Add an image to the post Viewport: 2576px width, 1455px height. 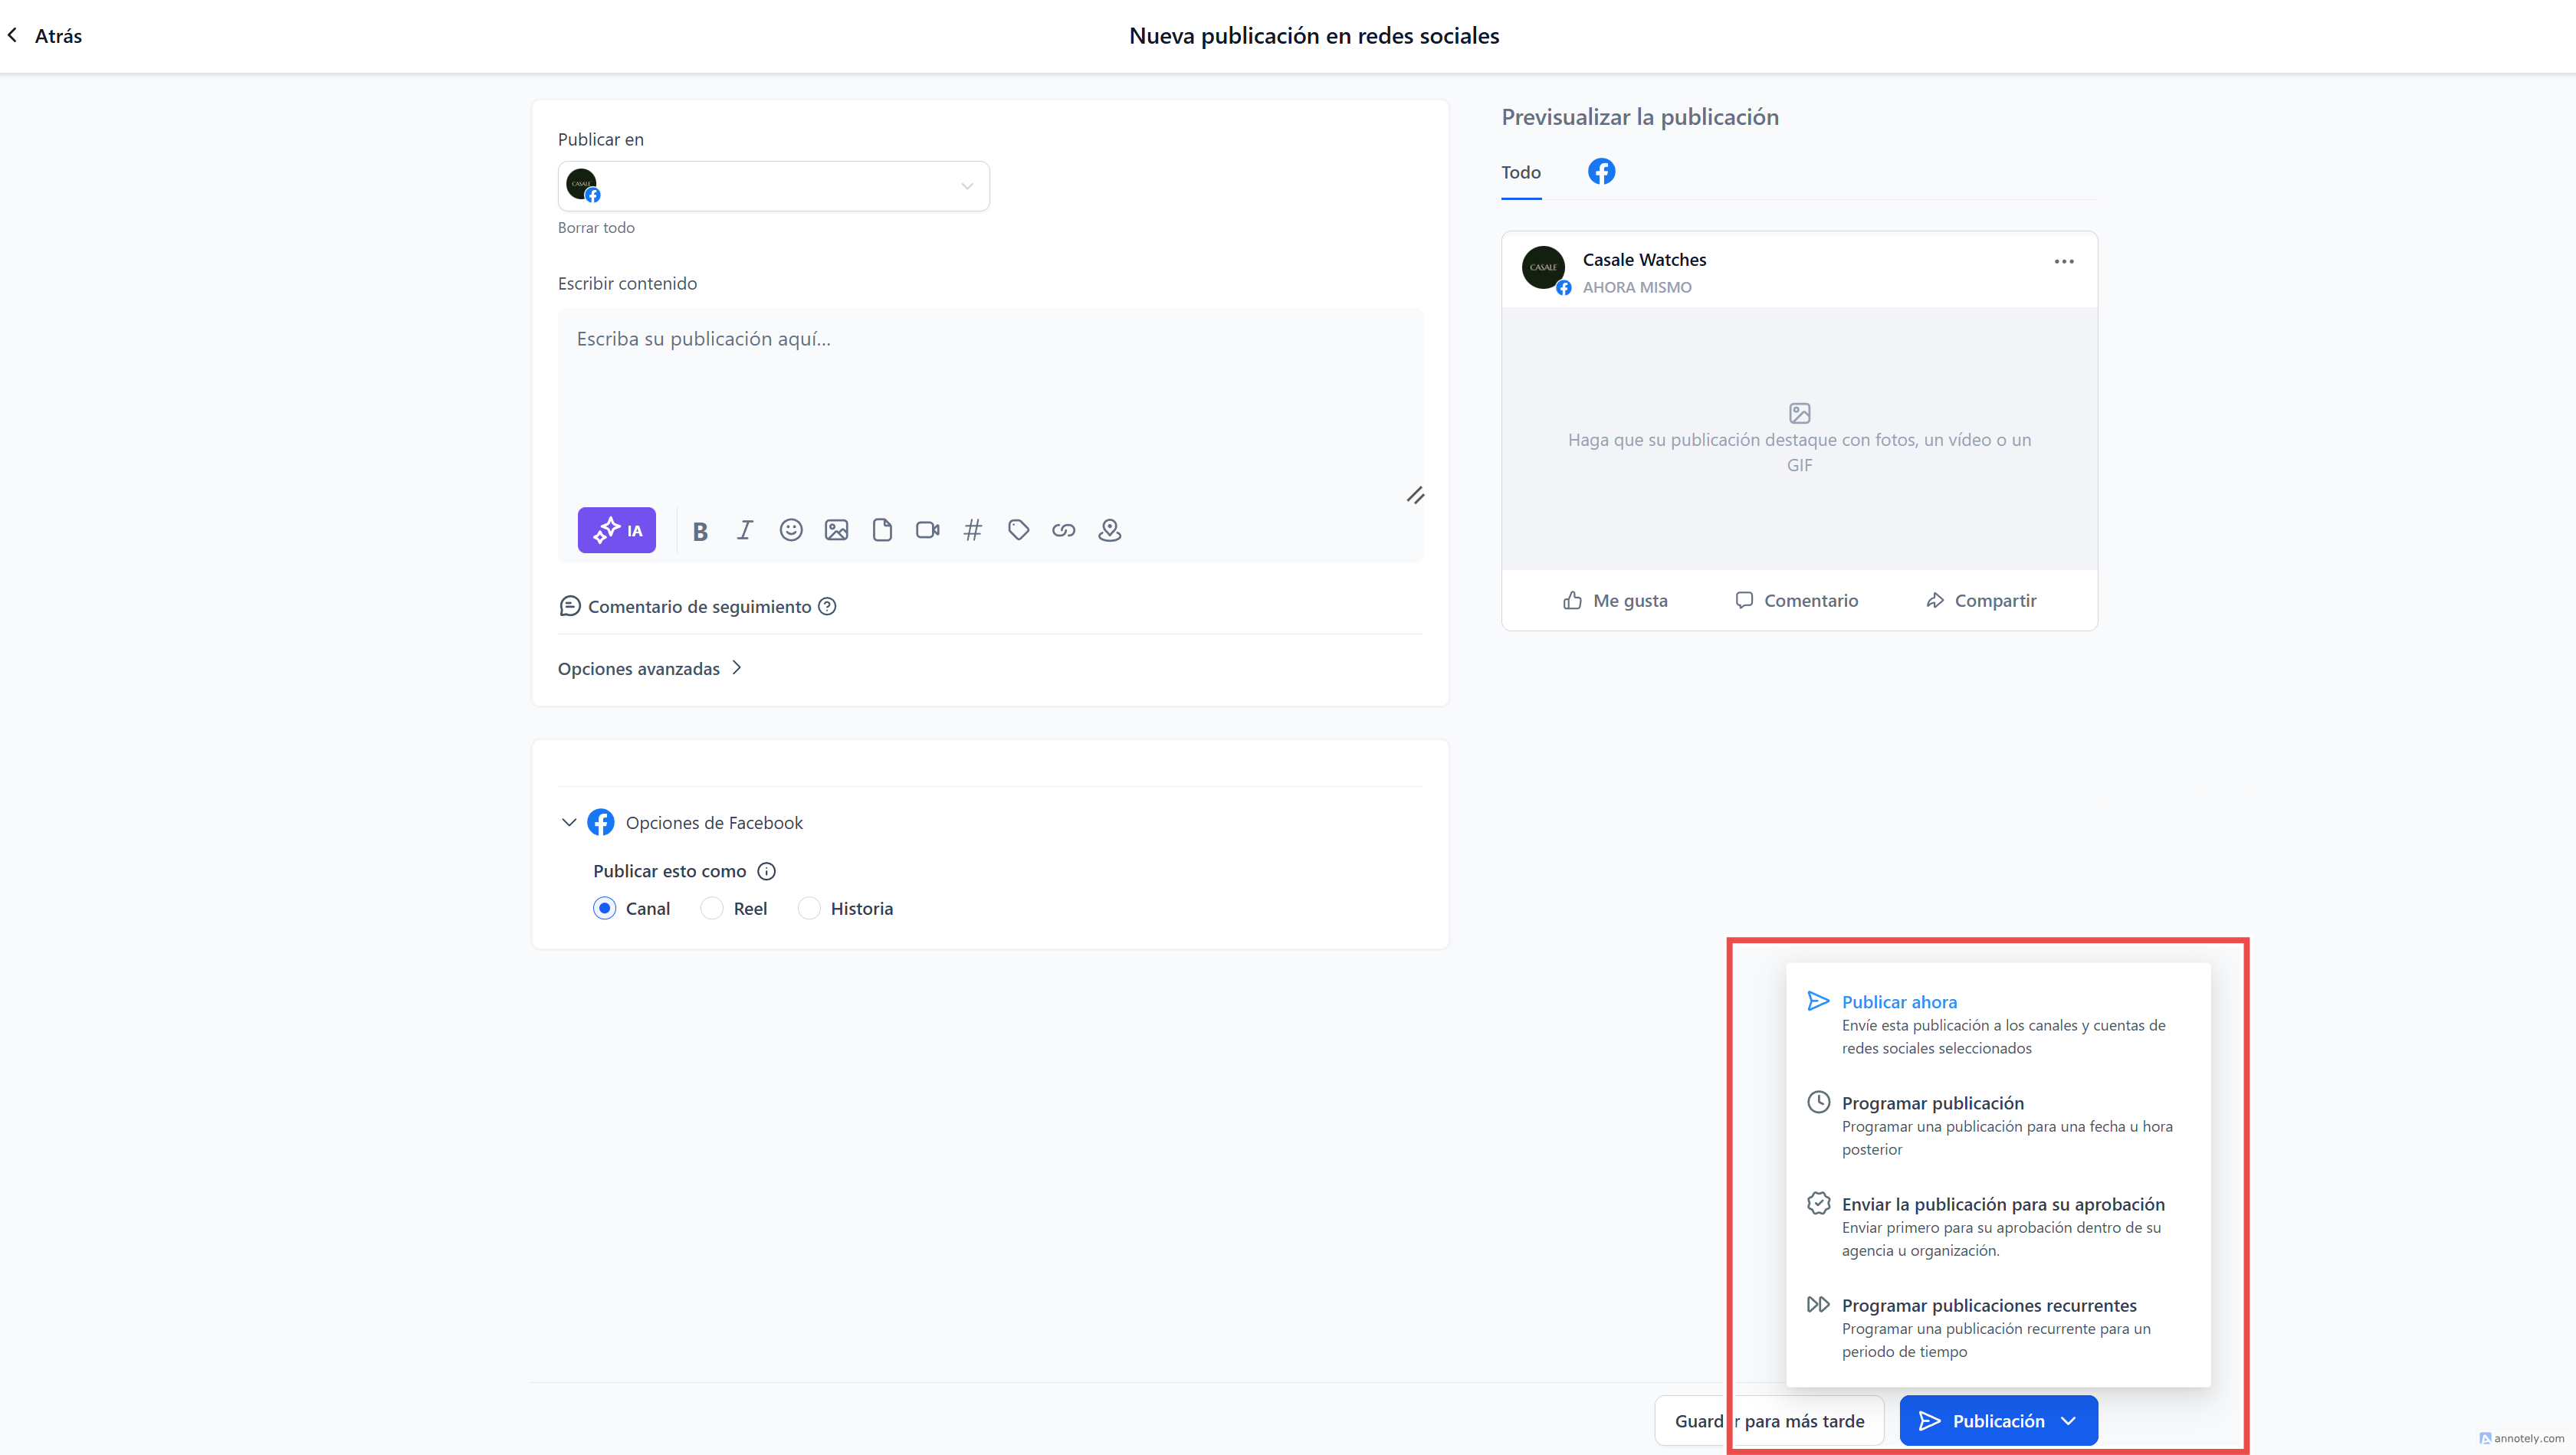pos(836,530)
